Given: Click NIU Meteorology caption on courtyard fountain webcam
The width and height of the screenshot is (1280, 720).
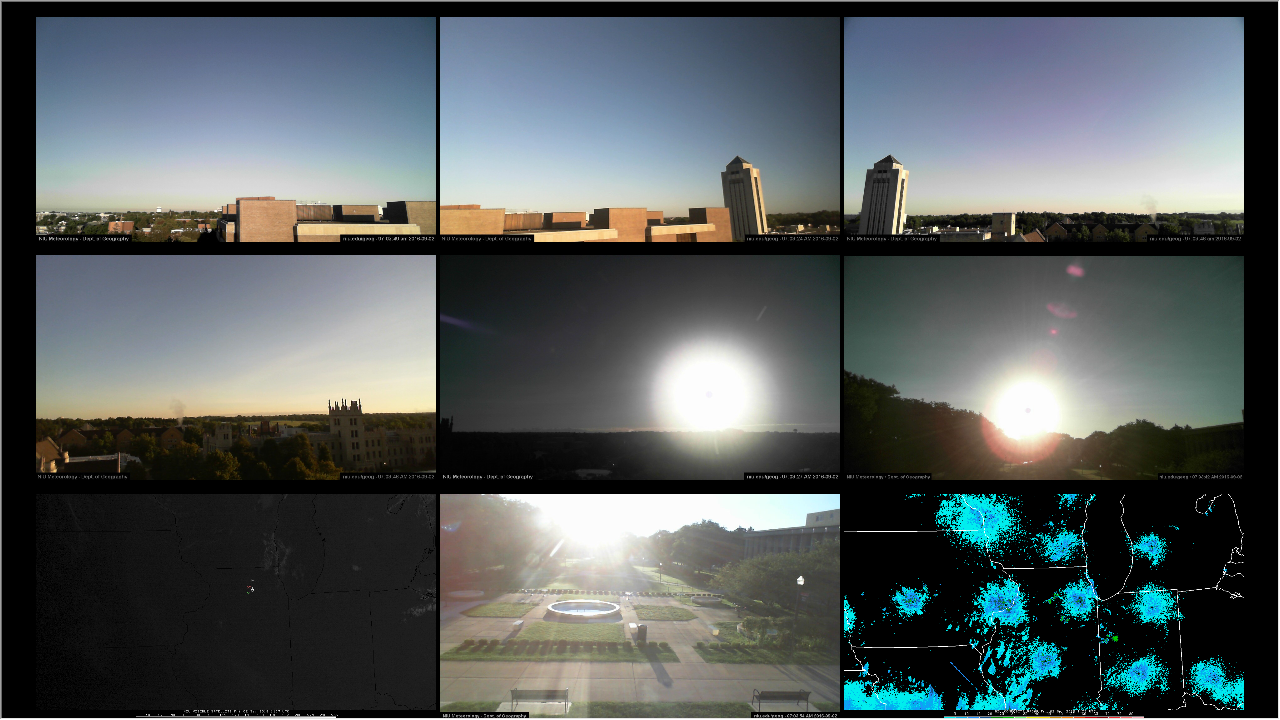Looking at the screenshot, I should coord(485,714).
